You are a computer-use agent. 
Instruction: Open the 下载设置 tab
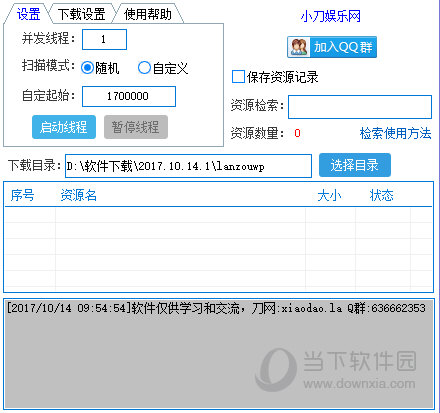(82, 14)
